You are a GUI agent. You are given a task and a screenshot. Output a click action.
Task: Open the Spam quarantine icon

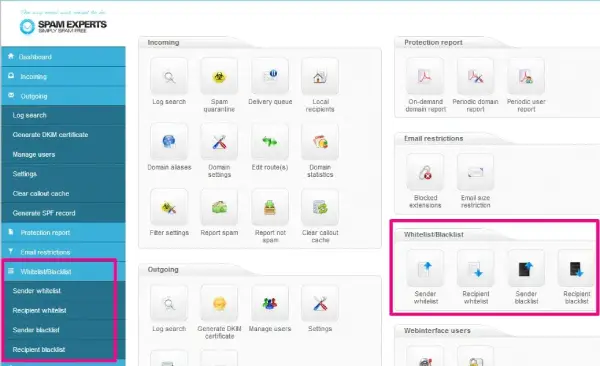(x=219, y=76)
